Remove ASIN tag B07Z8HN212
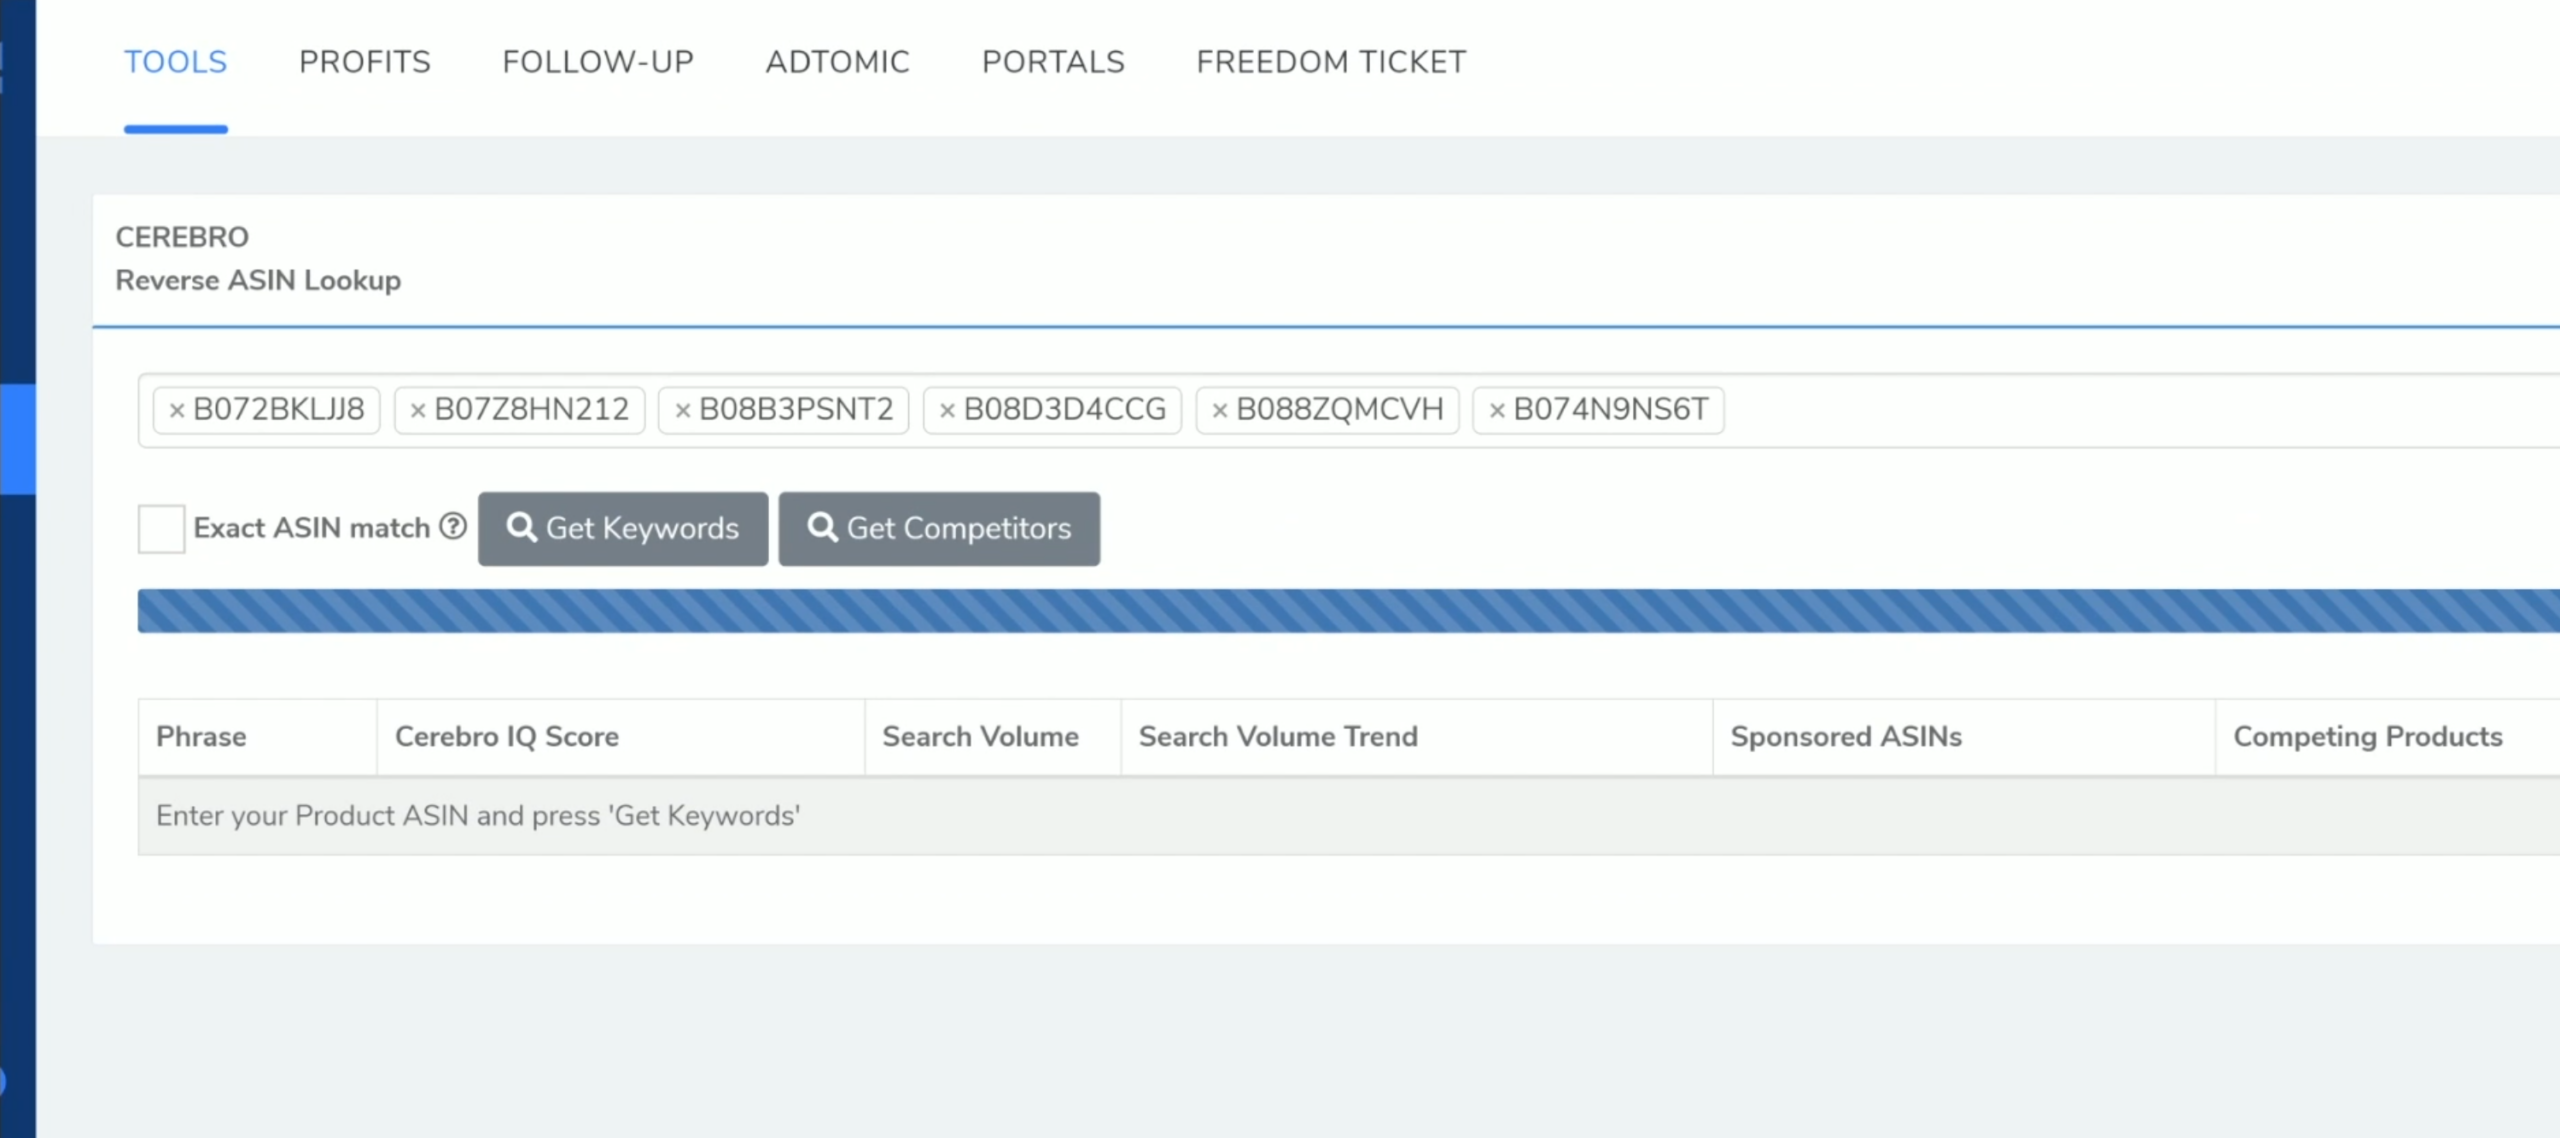The width and height of the screenshot is (2560, 1138). (418, 410)
